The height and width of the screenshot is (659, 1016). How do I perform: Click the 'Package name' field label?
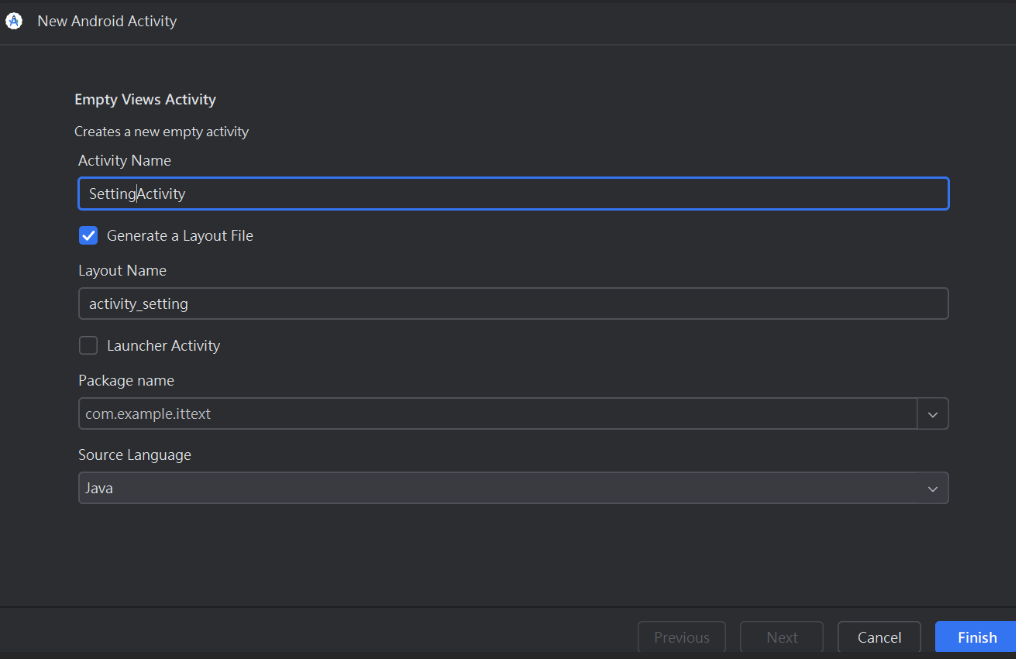tap(126, 380)
